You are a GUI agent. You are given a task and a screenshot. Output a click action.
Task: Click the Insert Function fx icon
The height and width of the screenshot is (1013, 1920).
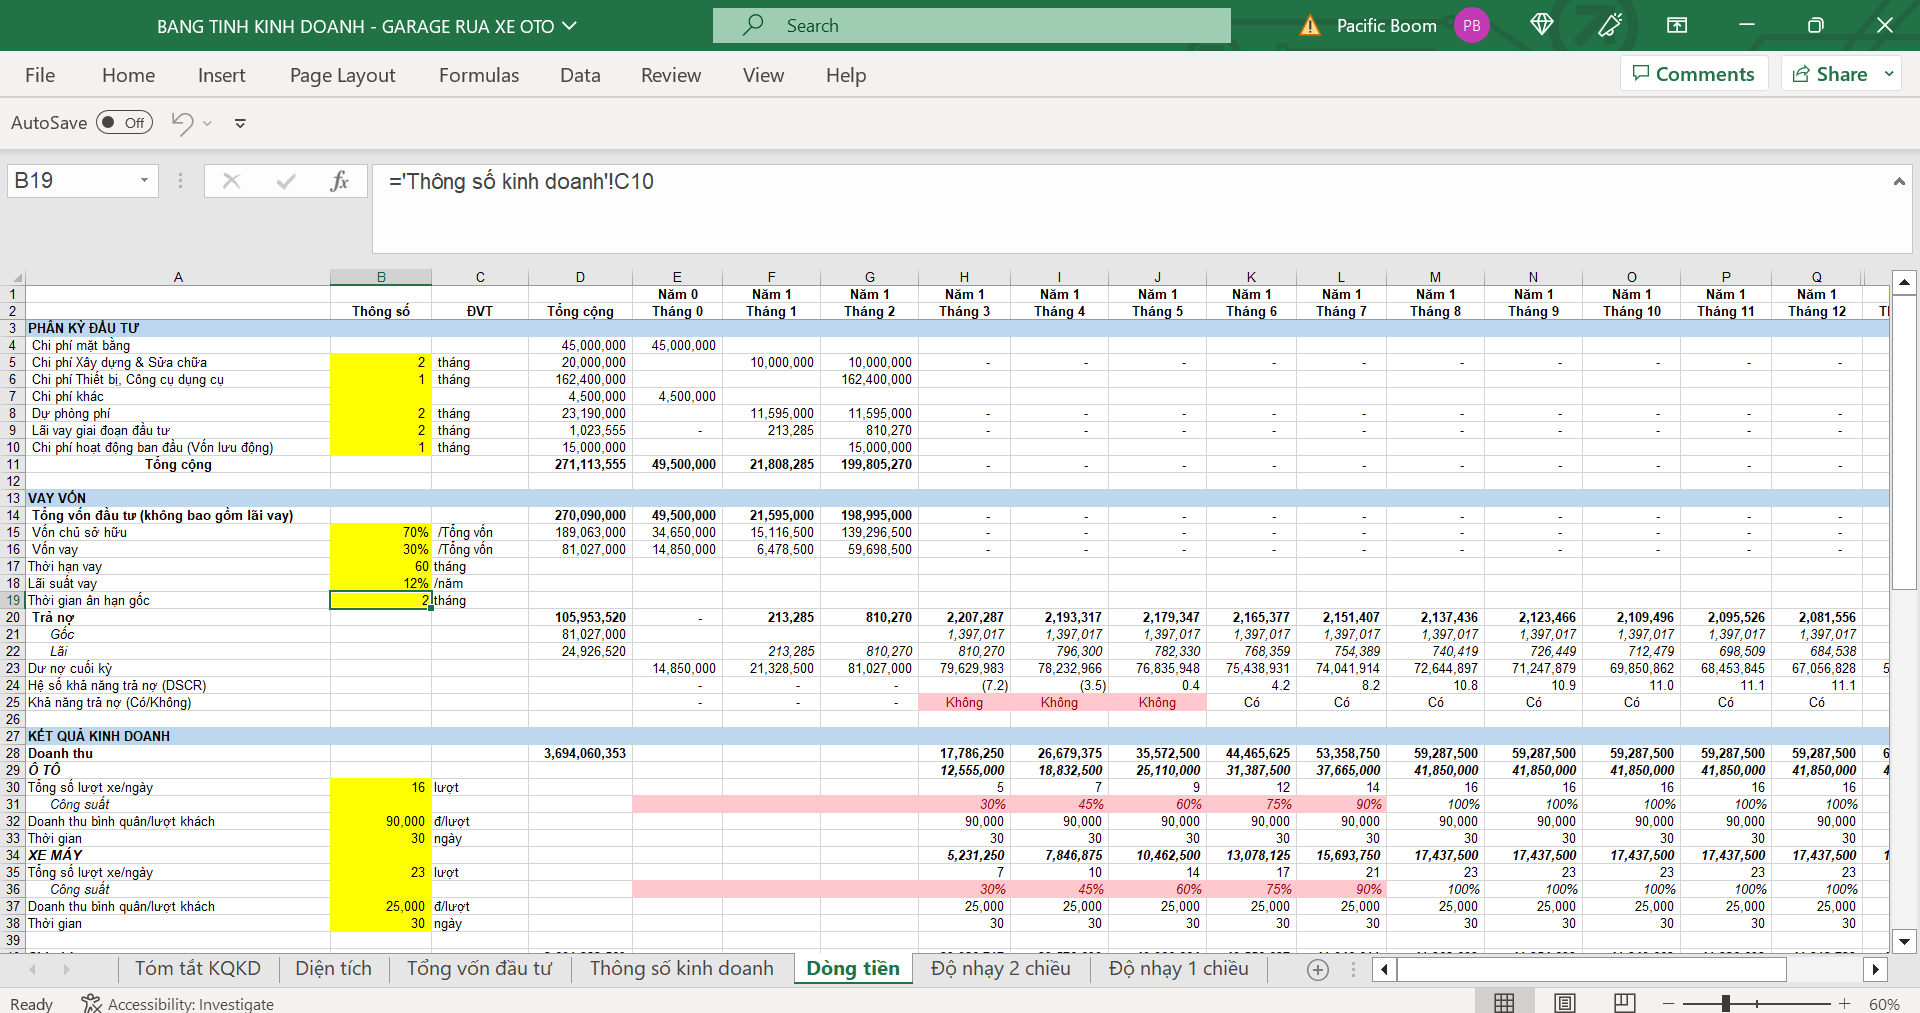click(339, 181)
